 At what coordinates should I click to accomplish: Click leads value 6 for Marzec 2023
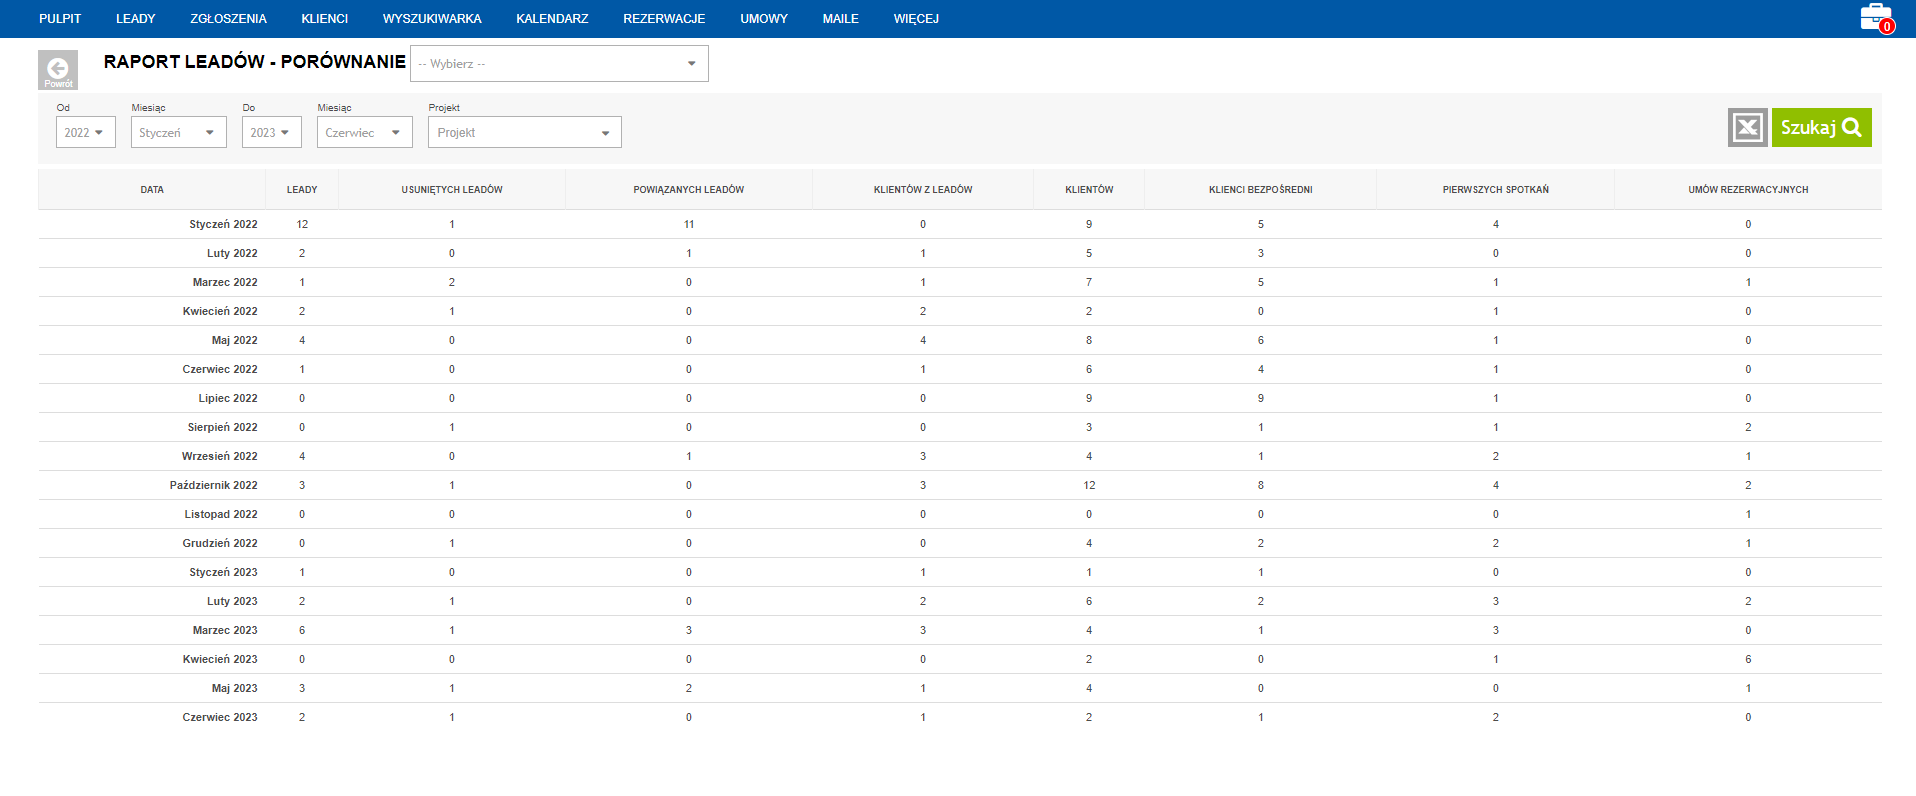pyautogui.click(x=302, y=631)
